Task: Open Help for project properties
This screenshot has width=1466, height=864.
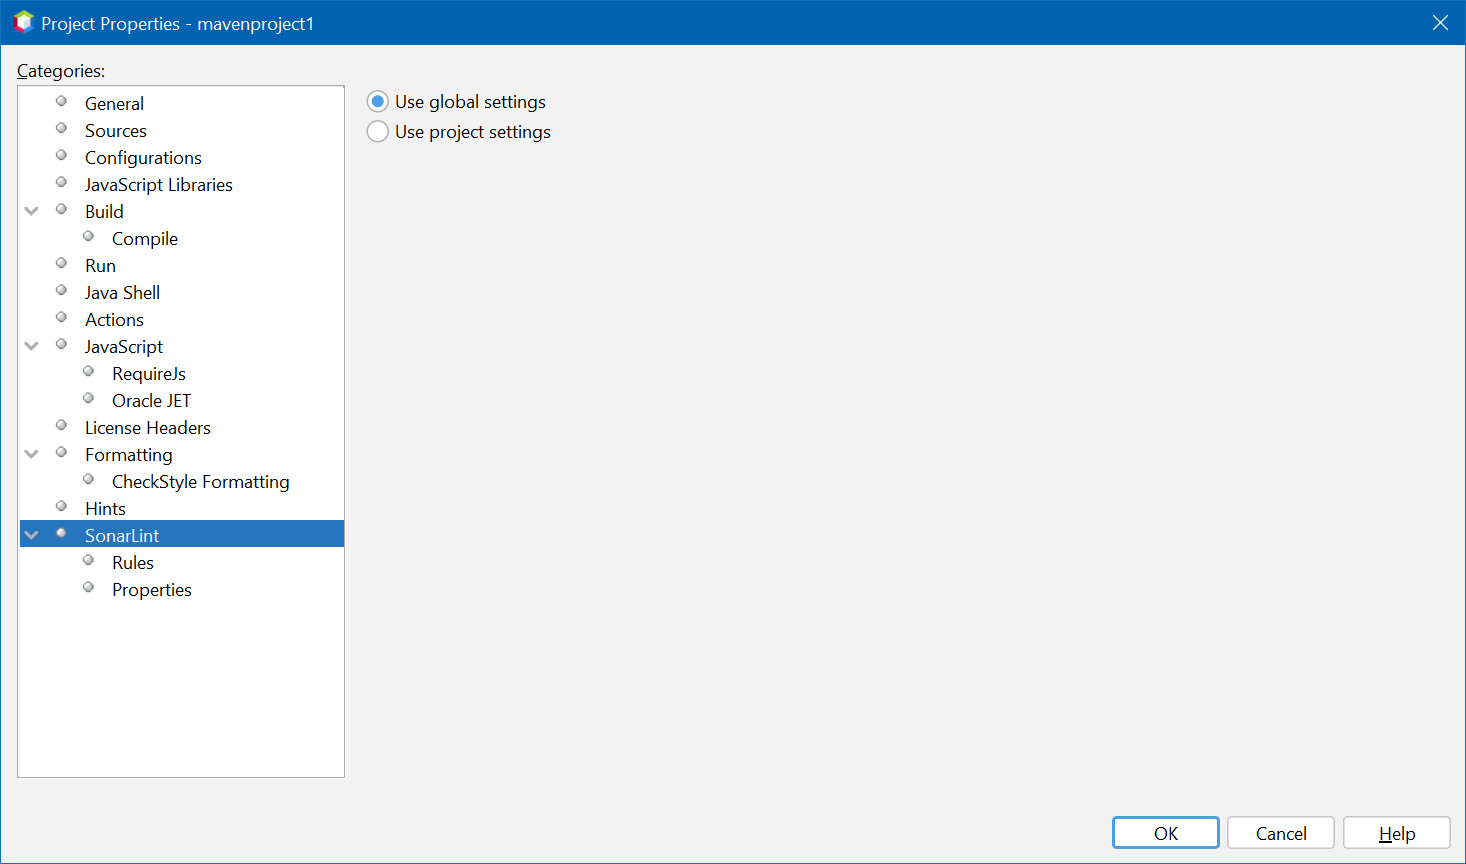Action: coord(1396,833)
